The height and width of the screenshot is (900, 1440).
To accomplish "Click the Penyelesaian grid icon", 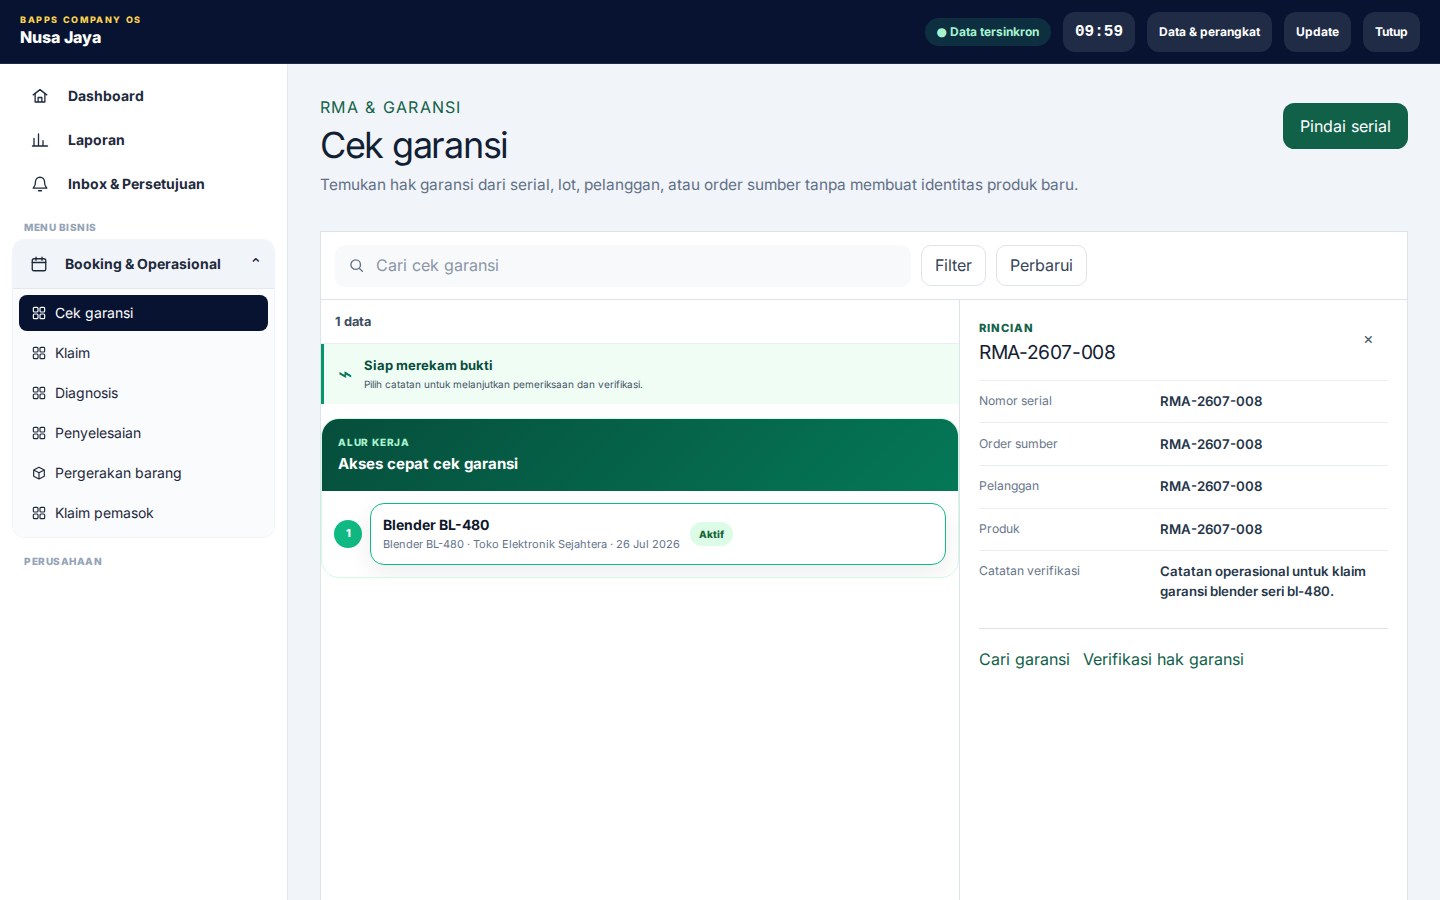I will [x=39, y=433].
